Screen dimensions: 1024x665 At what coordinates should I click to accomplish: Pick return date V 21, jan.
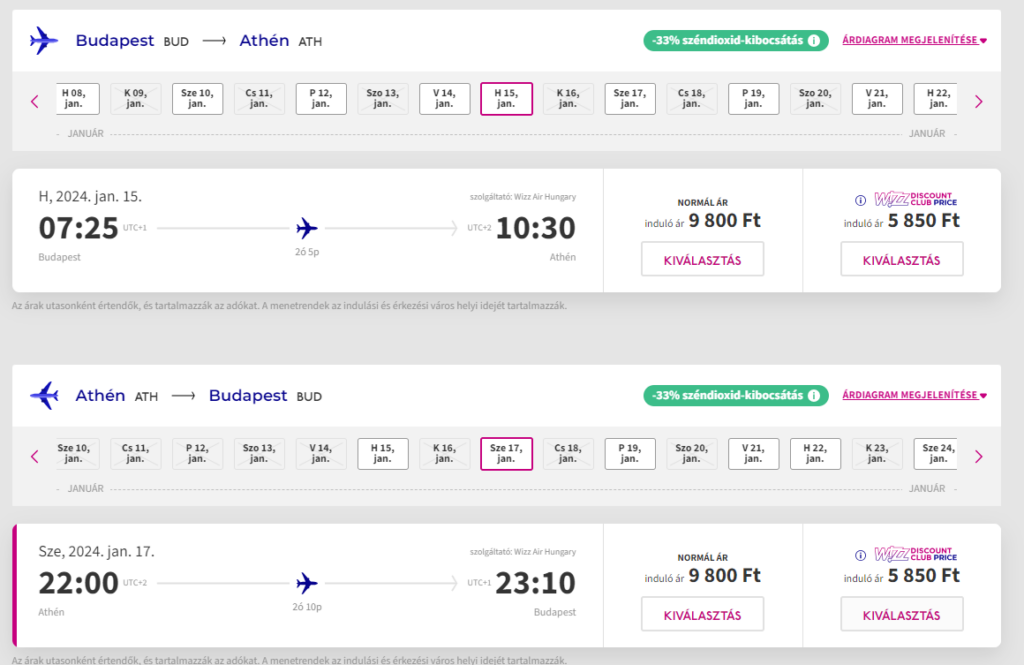[753, 453]
